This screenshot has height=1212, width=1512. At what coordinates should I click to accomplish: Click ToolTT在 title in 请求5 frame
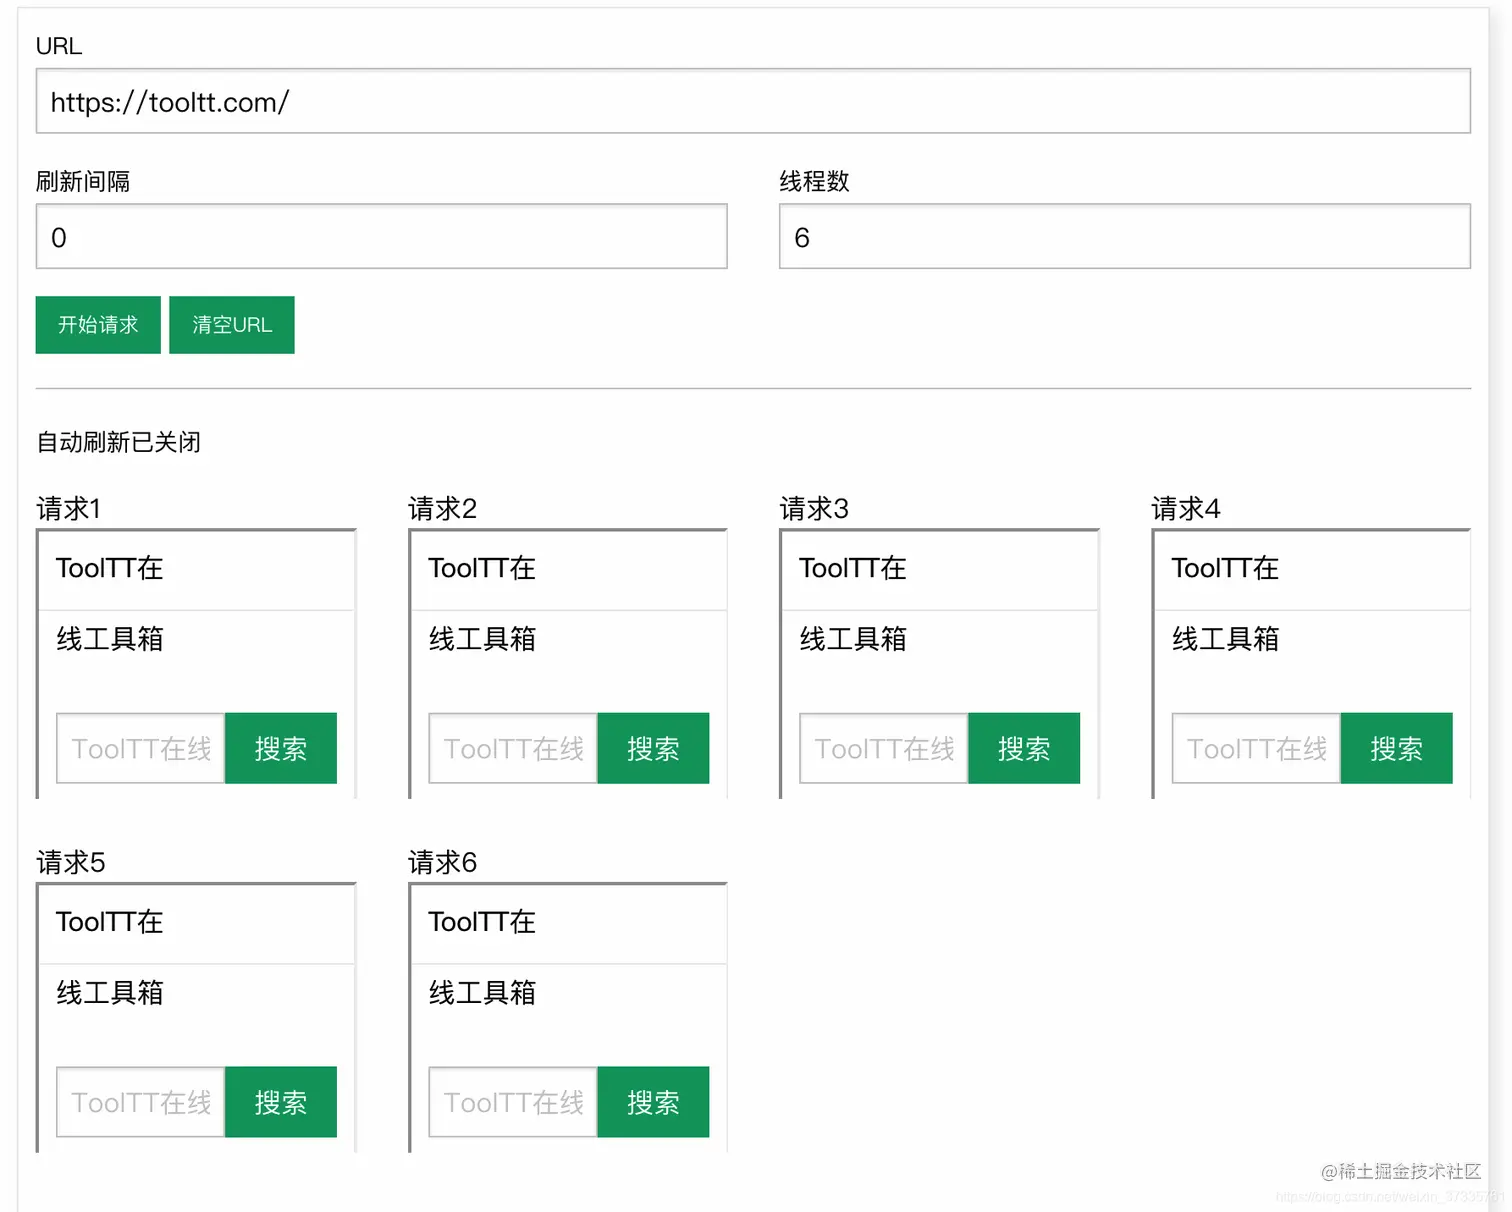[x=110, y=922]
